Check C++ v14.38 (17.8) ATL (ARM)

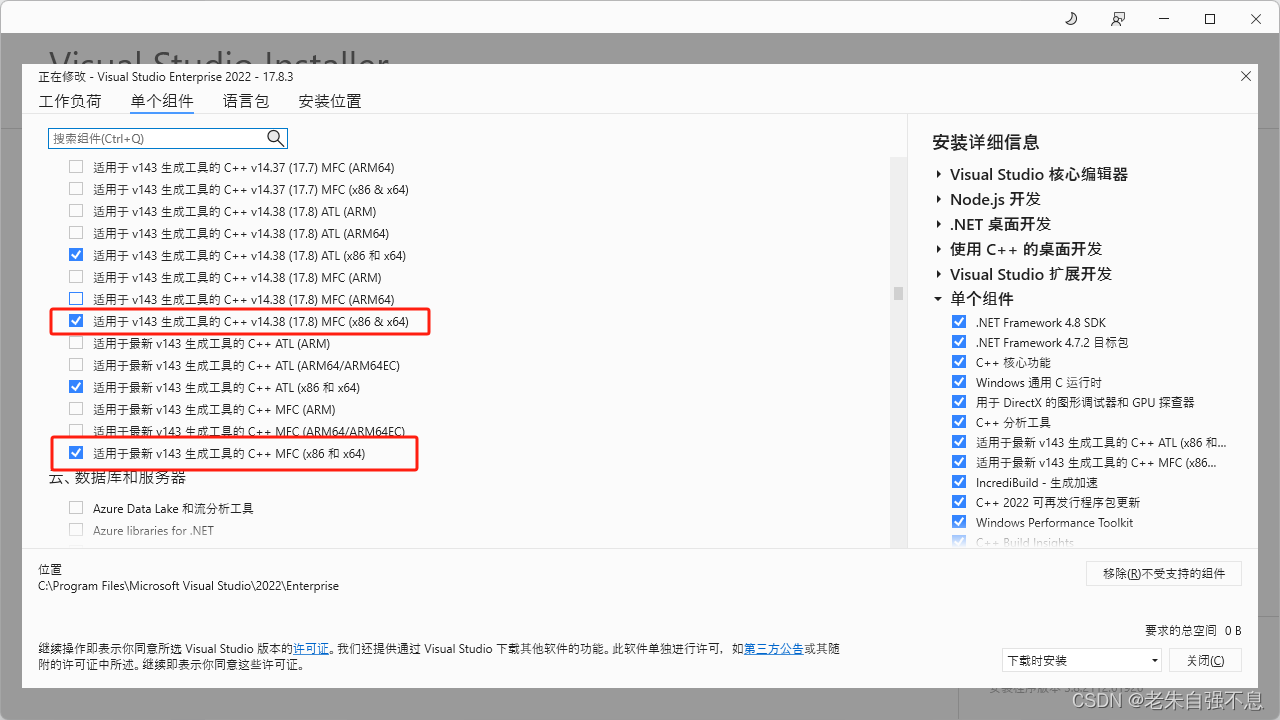coord(76,211)
